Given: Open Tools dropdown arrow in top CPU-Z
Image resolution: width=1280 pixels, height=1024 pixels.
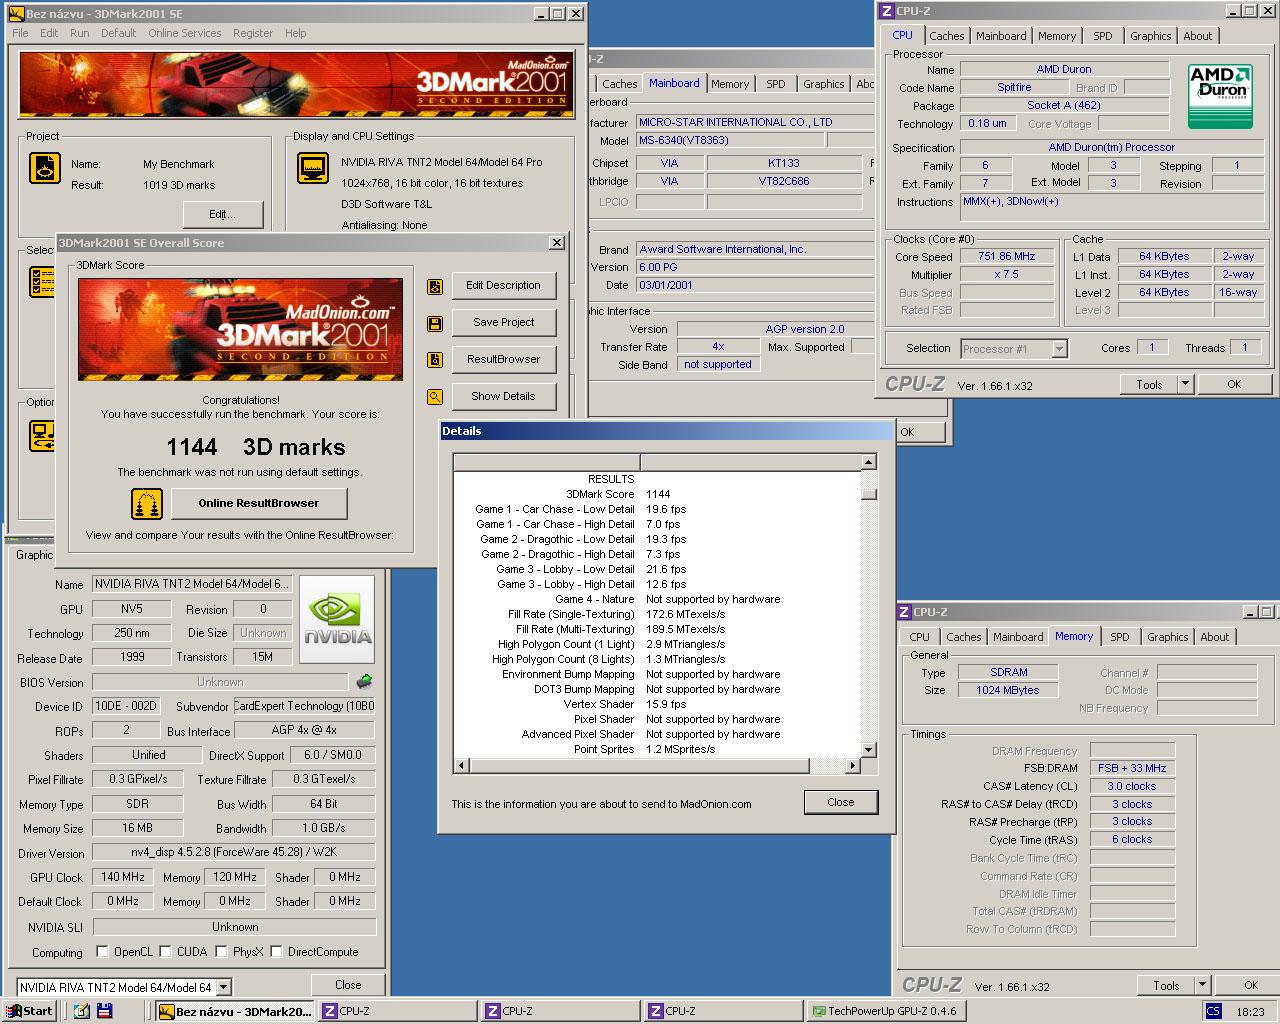Looking at the screenshot, I should pos(1185,384).
